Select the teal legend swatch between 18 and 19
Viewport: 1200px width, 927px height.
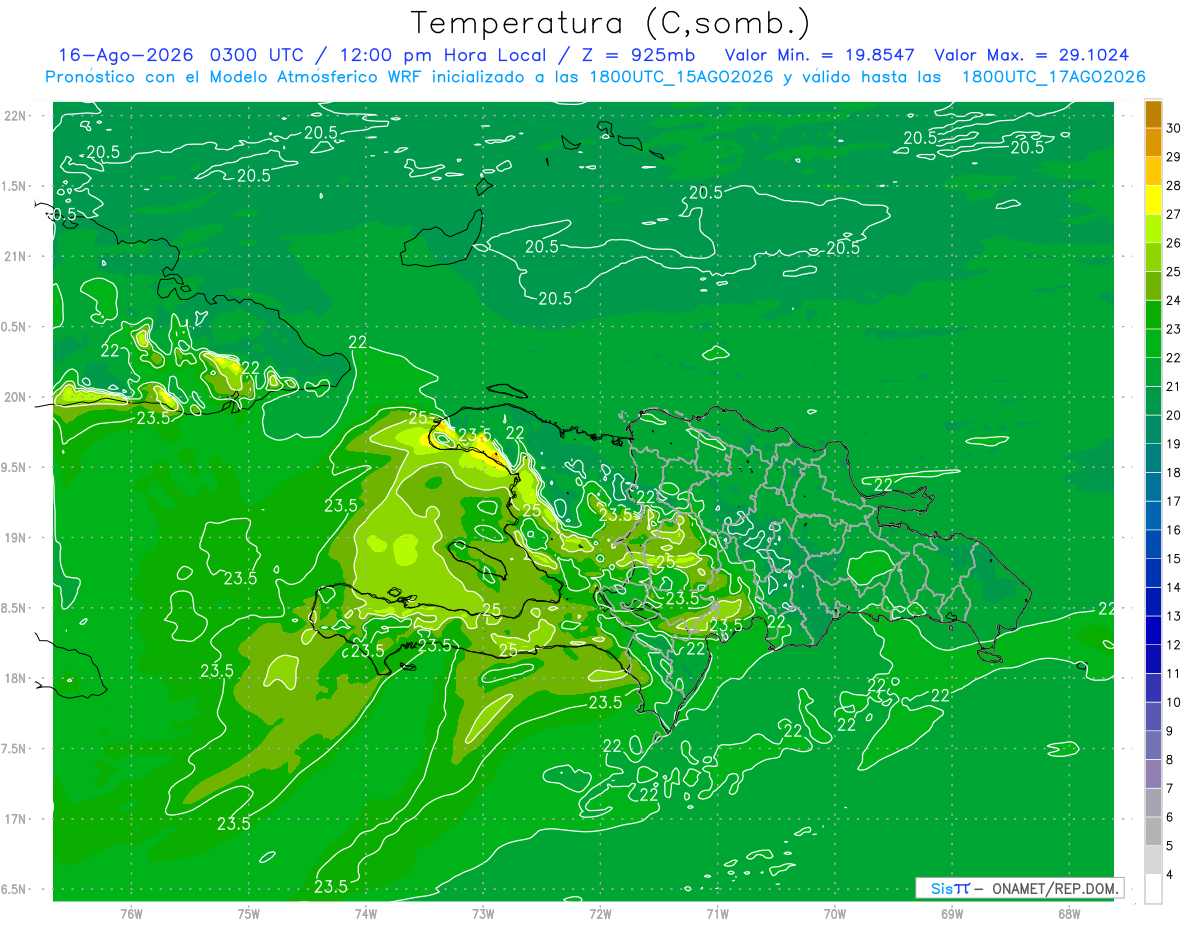[x=1153, y=458]
